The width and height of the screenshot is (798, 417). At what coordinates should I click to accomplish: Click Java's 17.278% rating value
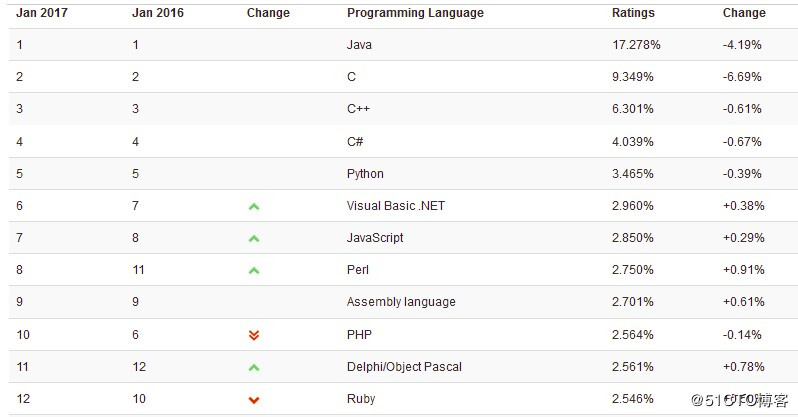pos(636,45)
